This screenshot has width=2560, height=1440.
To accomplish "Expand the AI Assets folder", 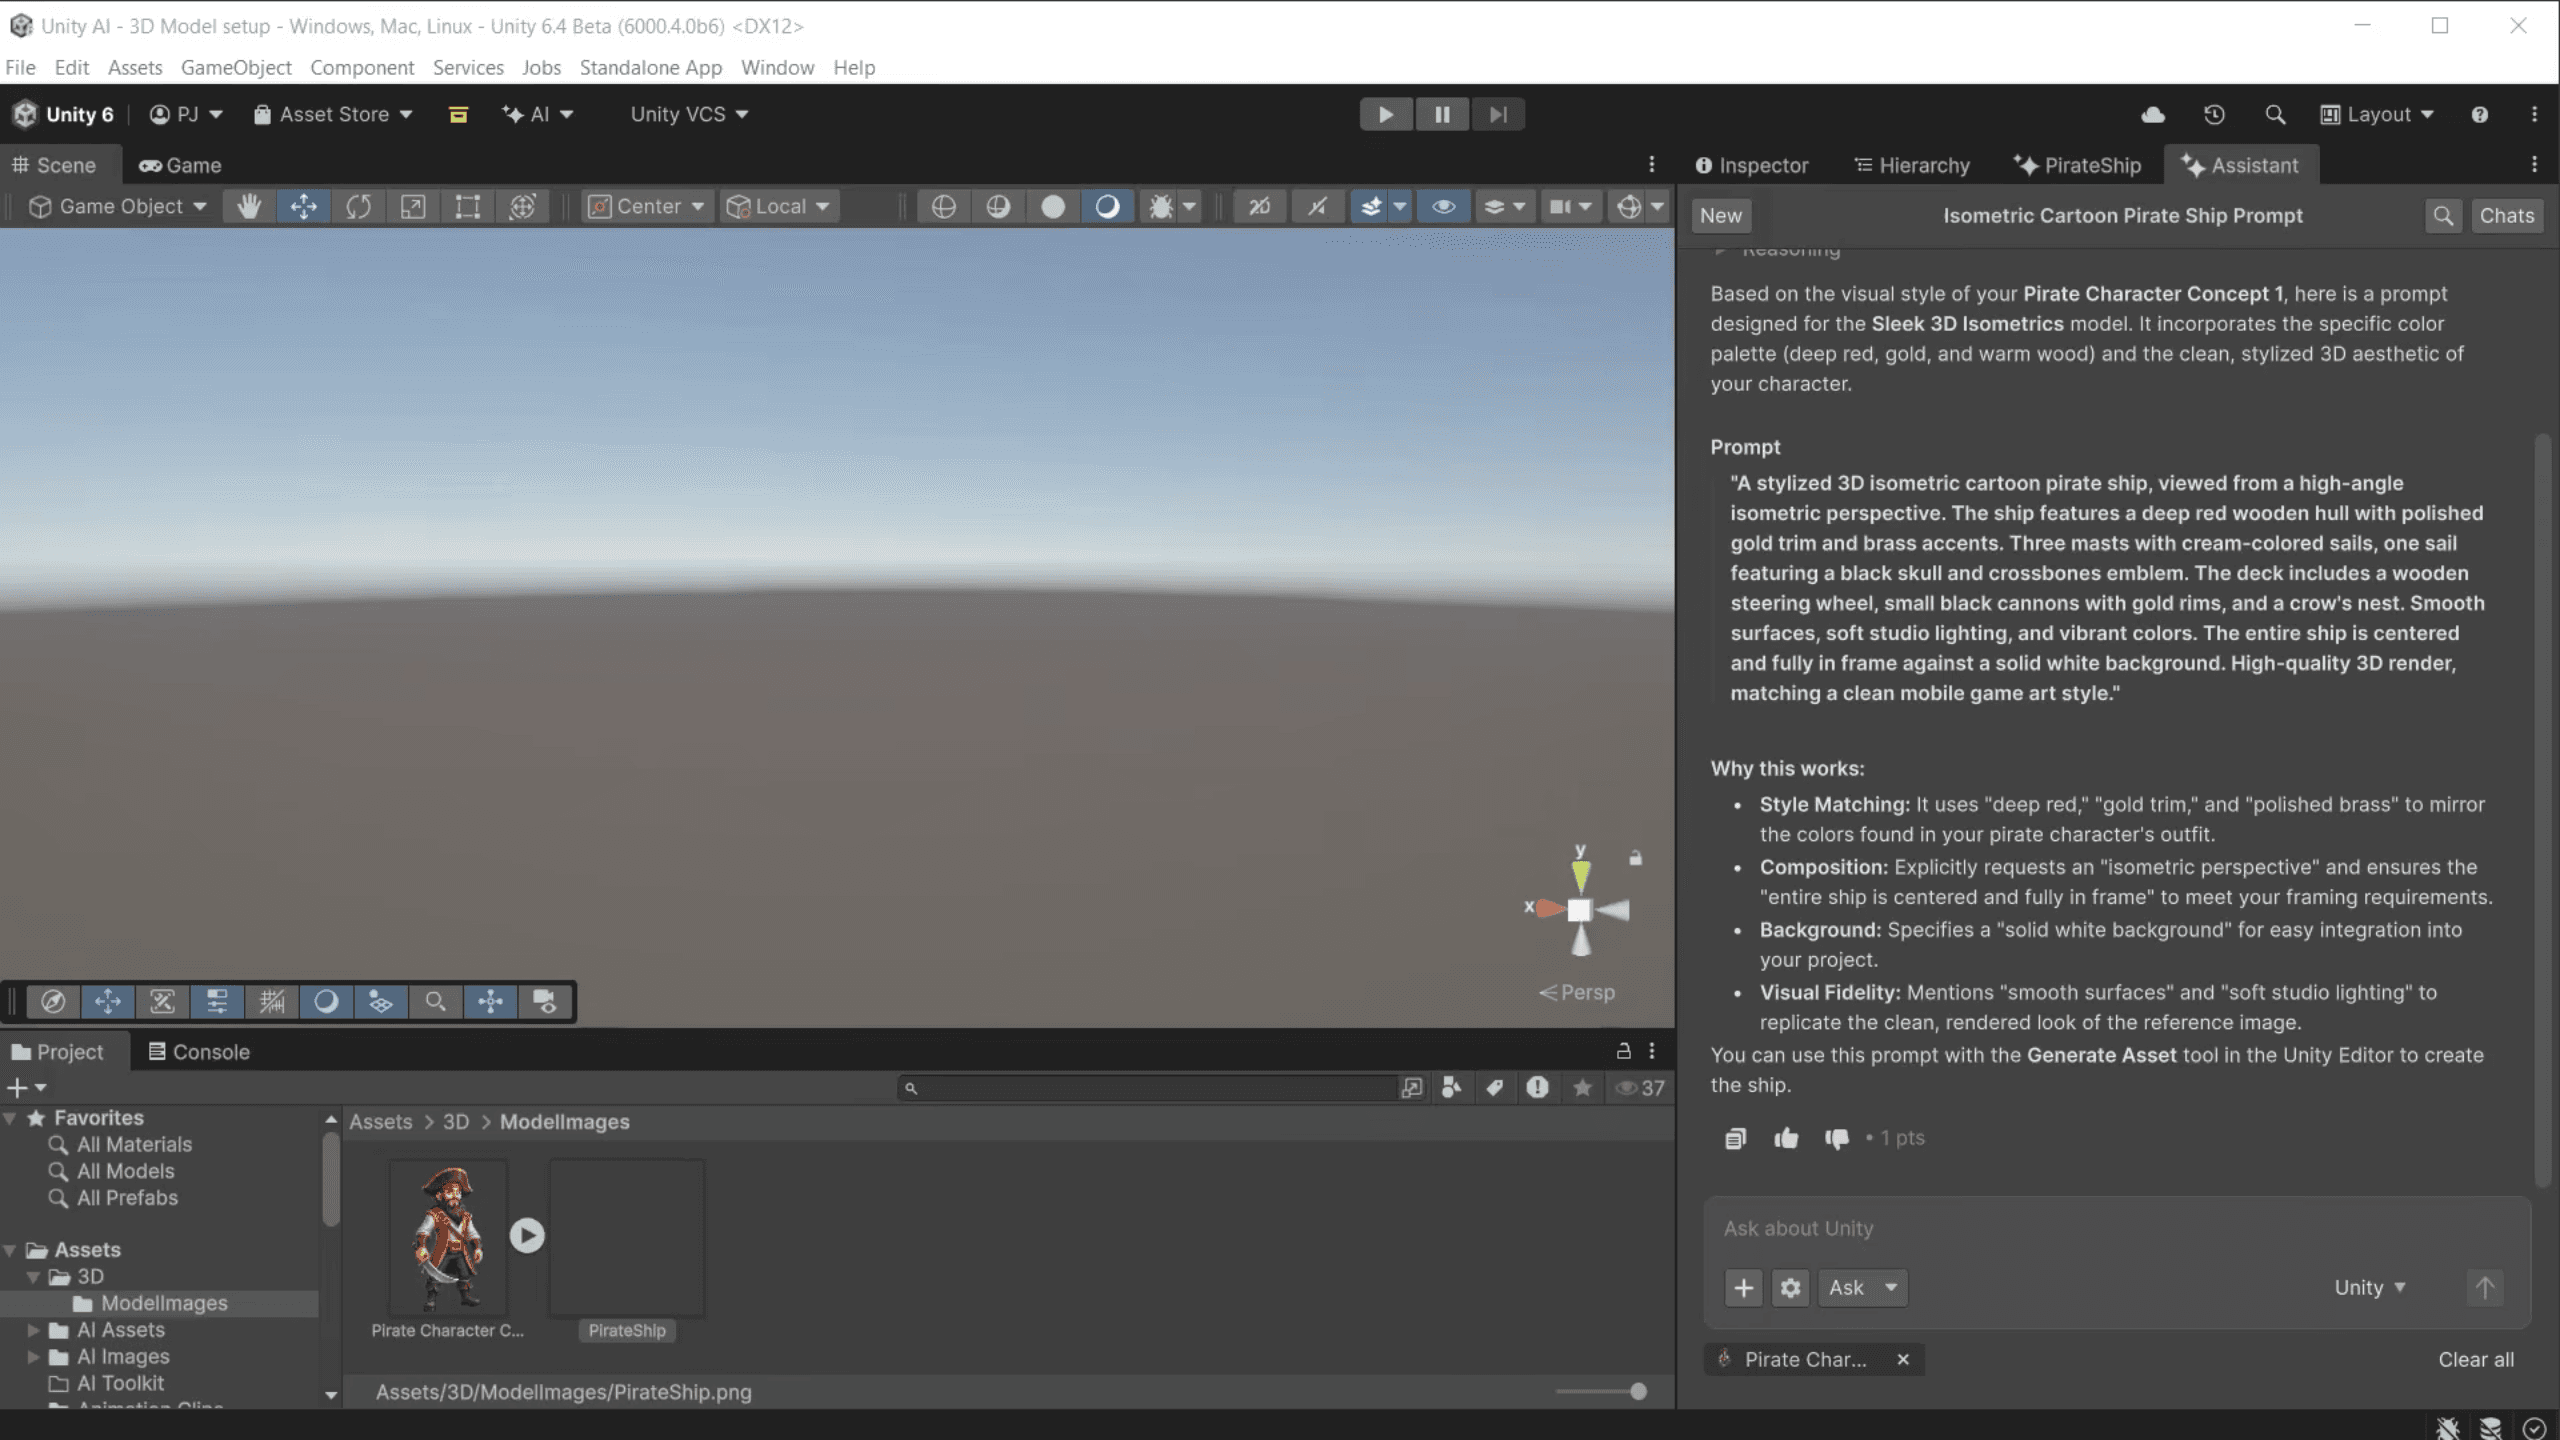I will (x=33, y=1330).
